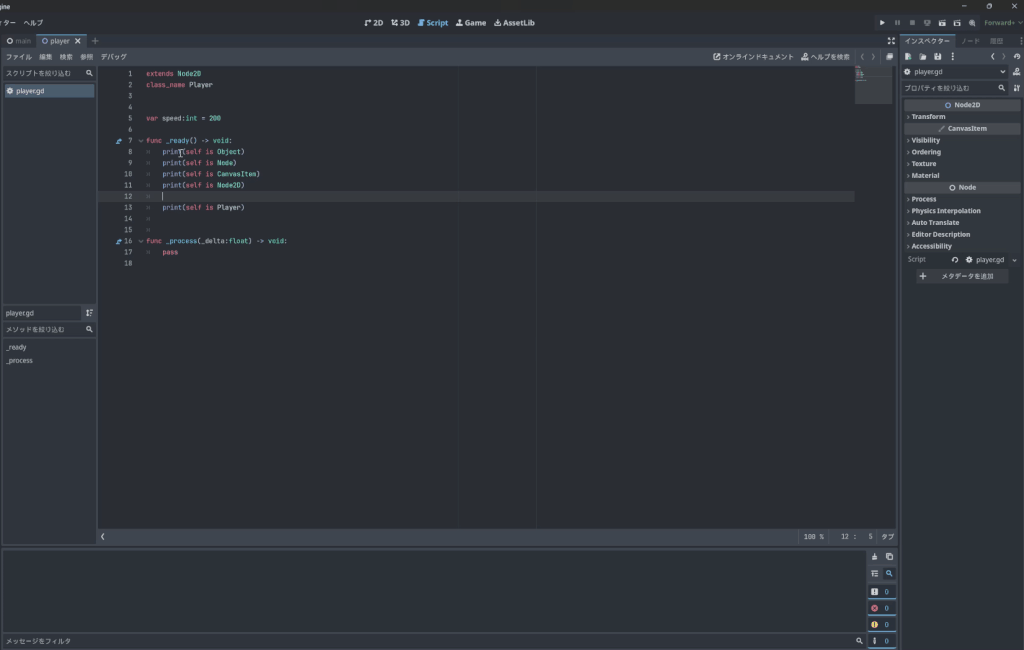The image size is (1024, 650).
Task: Toggle error messages filter count
Action: [x=881, y=608]
